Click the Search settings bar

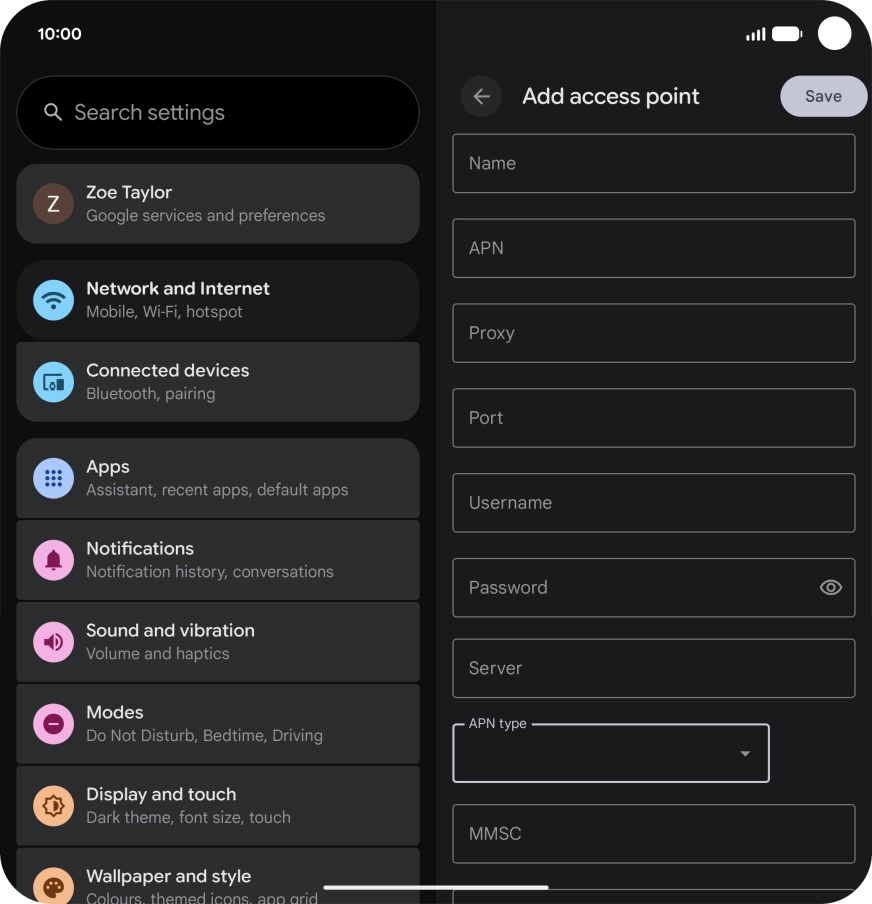218,112
